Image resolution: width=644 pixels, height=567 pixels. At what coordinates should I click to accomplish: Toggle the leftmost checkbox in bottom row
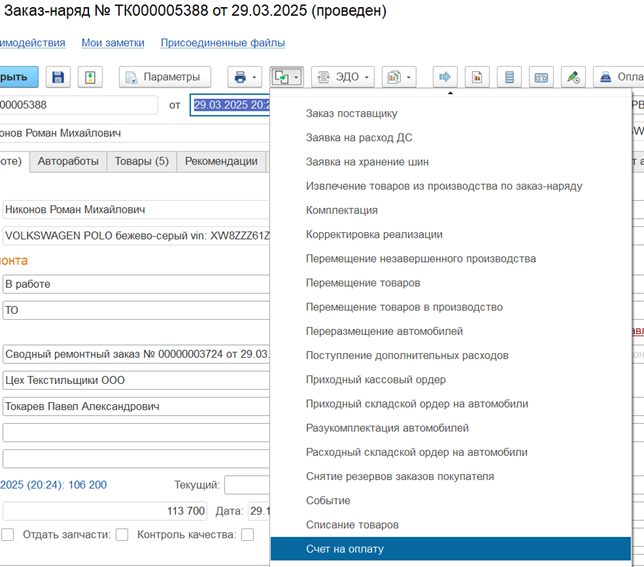click(x=8, y=535)
